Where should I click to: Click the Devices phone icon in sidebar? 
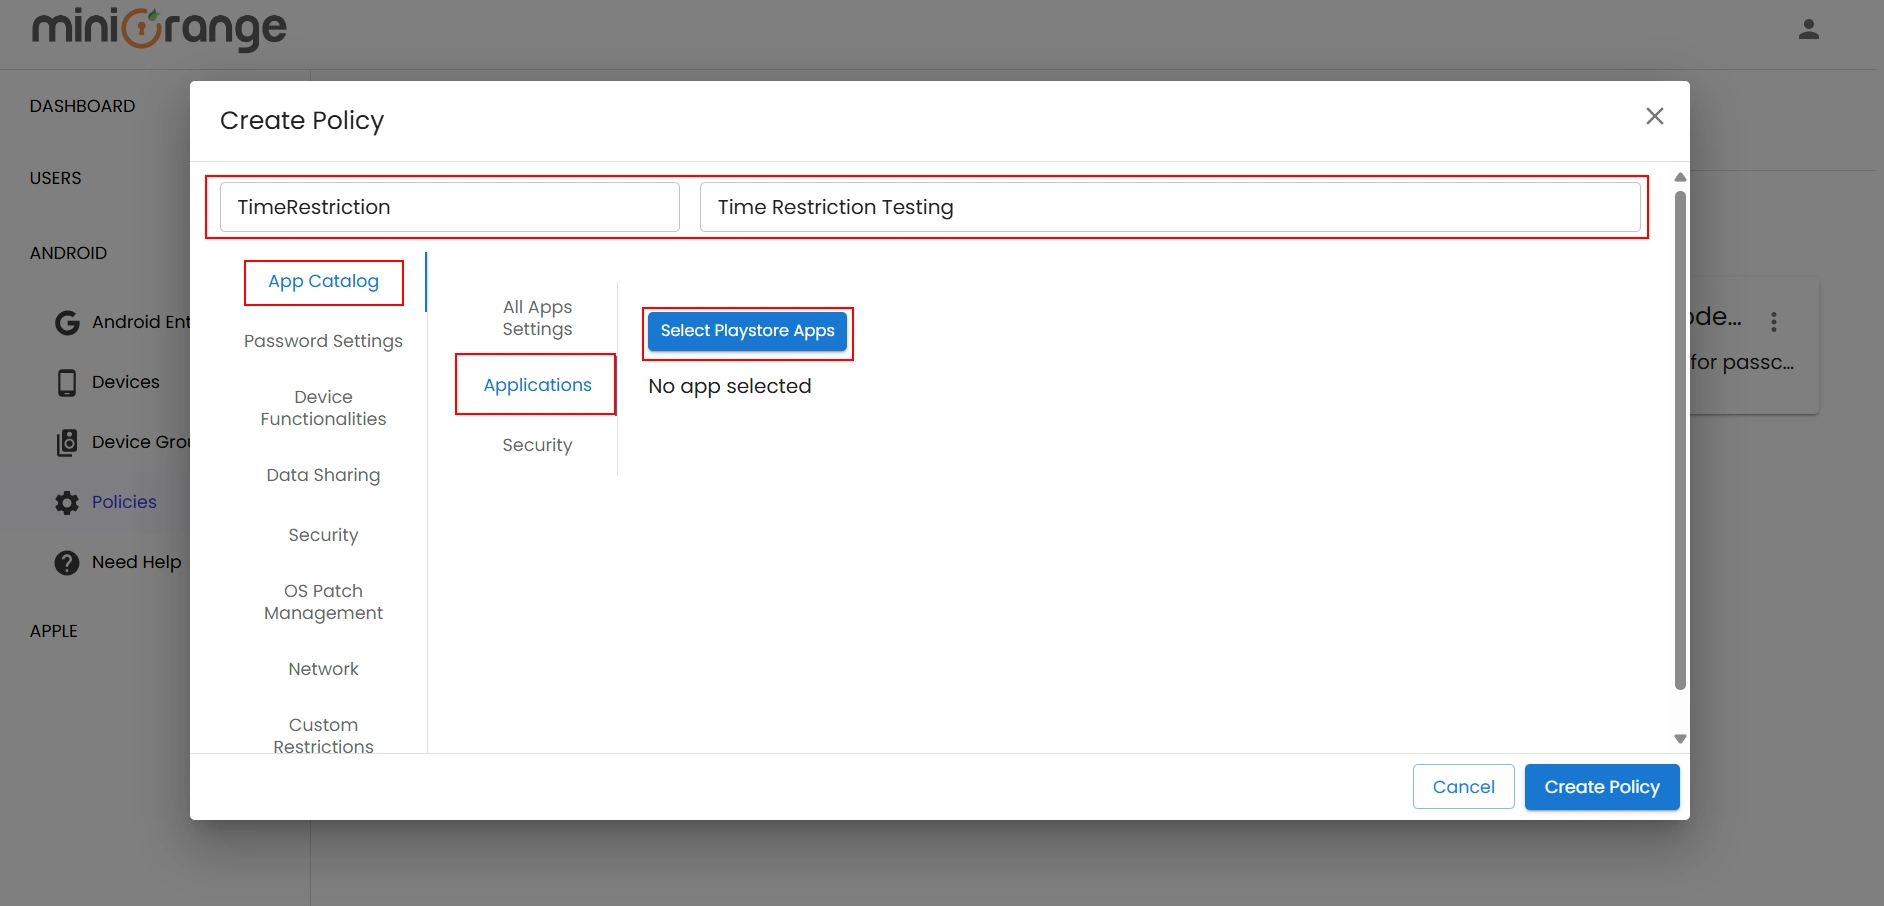pos(66,381)
